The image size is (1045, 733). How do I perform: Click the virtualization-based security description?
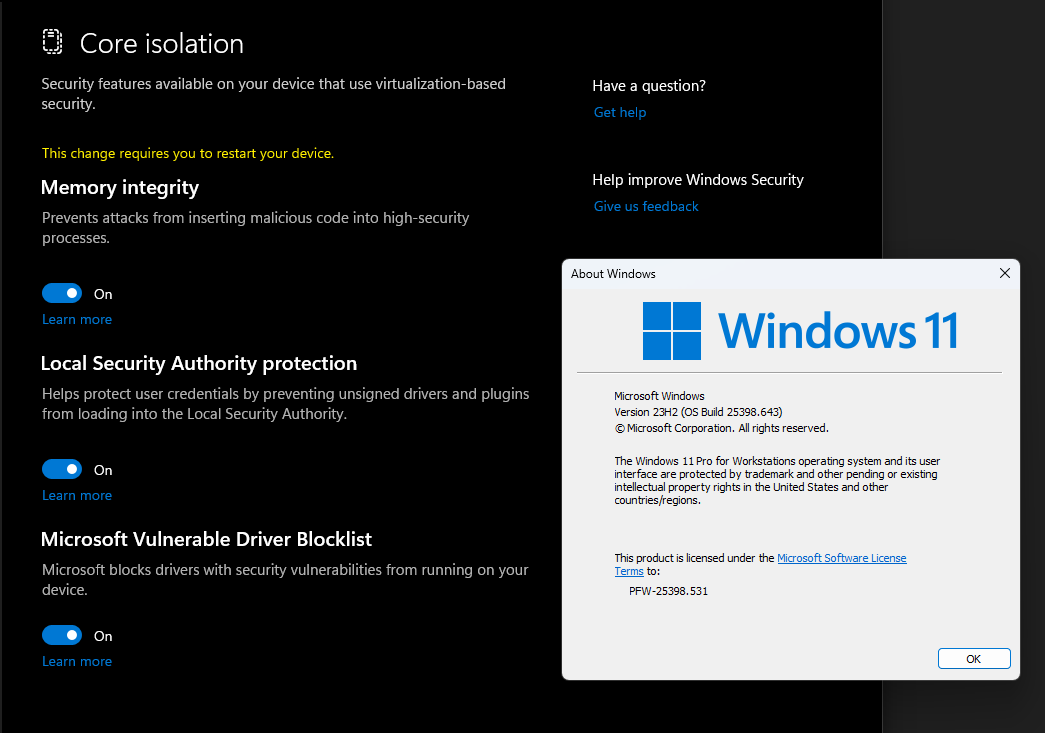pyautogui.click(x=273, y=94)
